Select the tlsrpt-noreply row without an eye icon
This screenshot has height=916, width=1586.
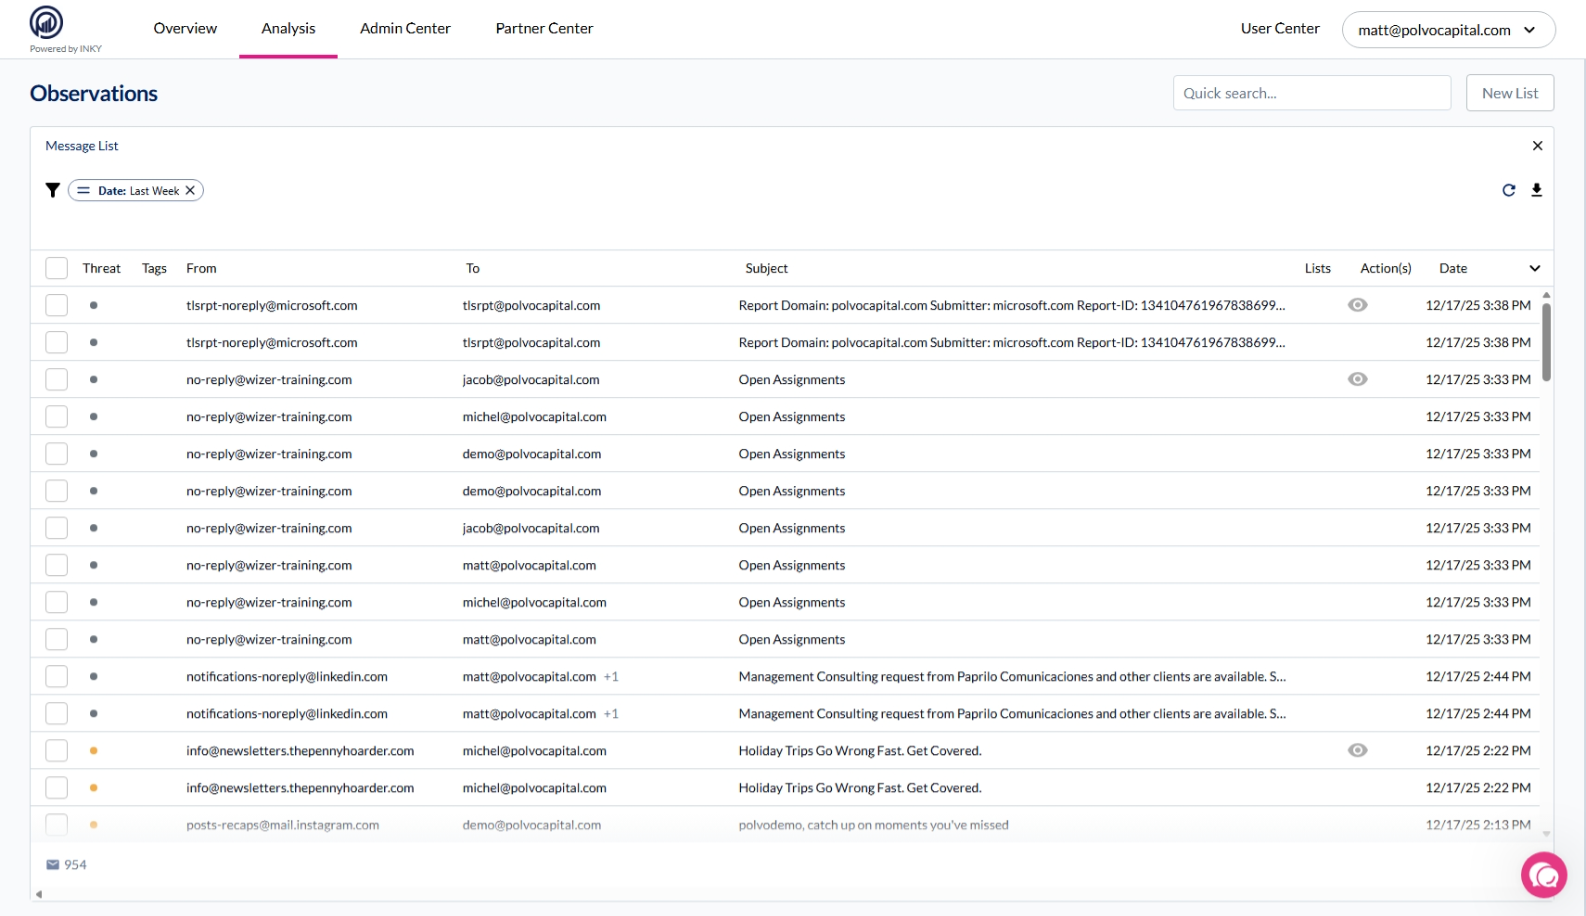[57, 342]
